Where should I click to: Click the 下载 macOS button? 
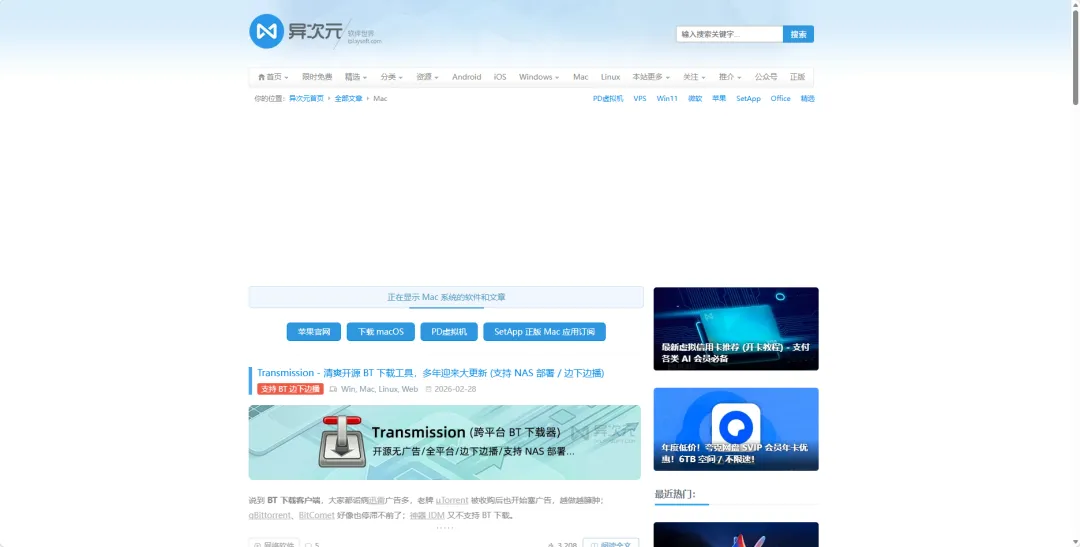pyautogui.click(x=381, y=331)
